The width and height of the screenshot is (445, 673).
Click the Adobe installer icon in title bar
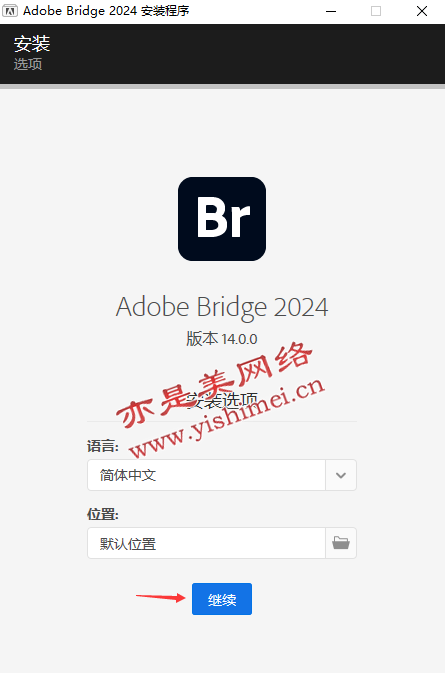(x=10, y=11)
